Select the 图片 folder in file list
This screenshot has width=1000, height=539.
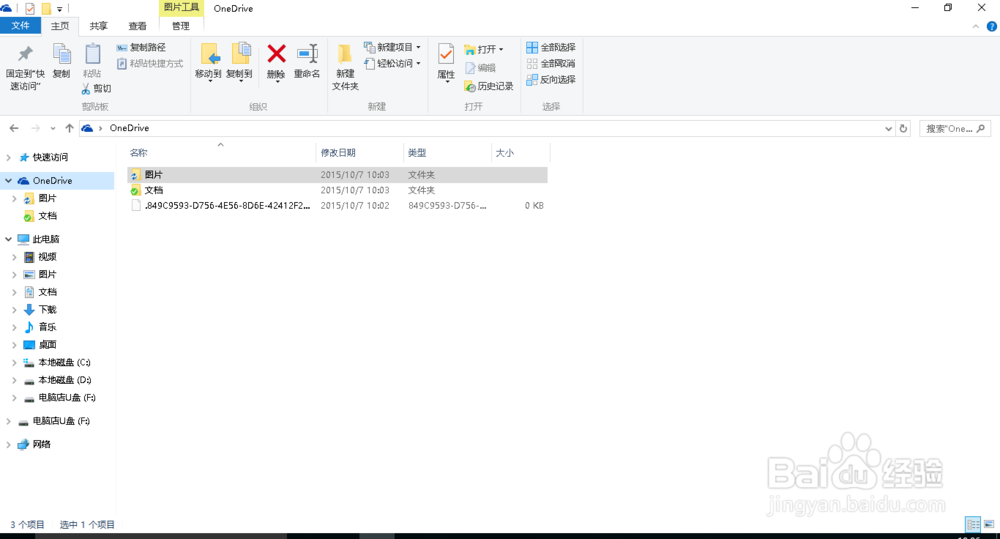pos(337,175)
